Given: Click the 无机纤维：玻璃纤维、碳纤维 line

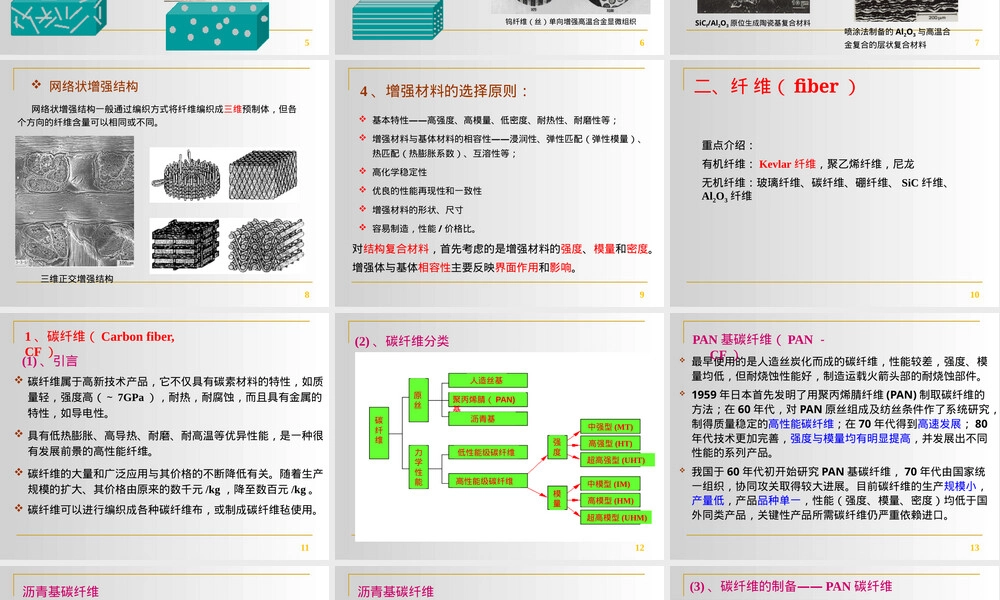Looking at the screenshot, I should click(x=825, y=182).
